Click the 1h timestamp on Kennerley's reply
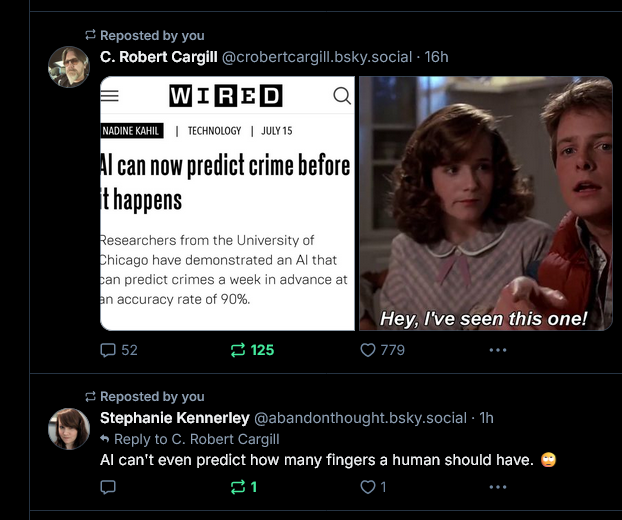 pyautogui.click(x=487, y=418)
